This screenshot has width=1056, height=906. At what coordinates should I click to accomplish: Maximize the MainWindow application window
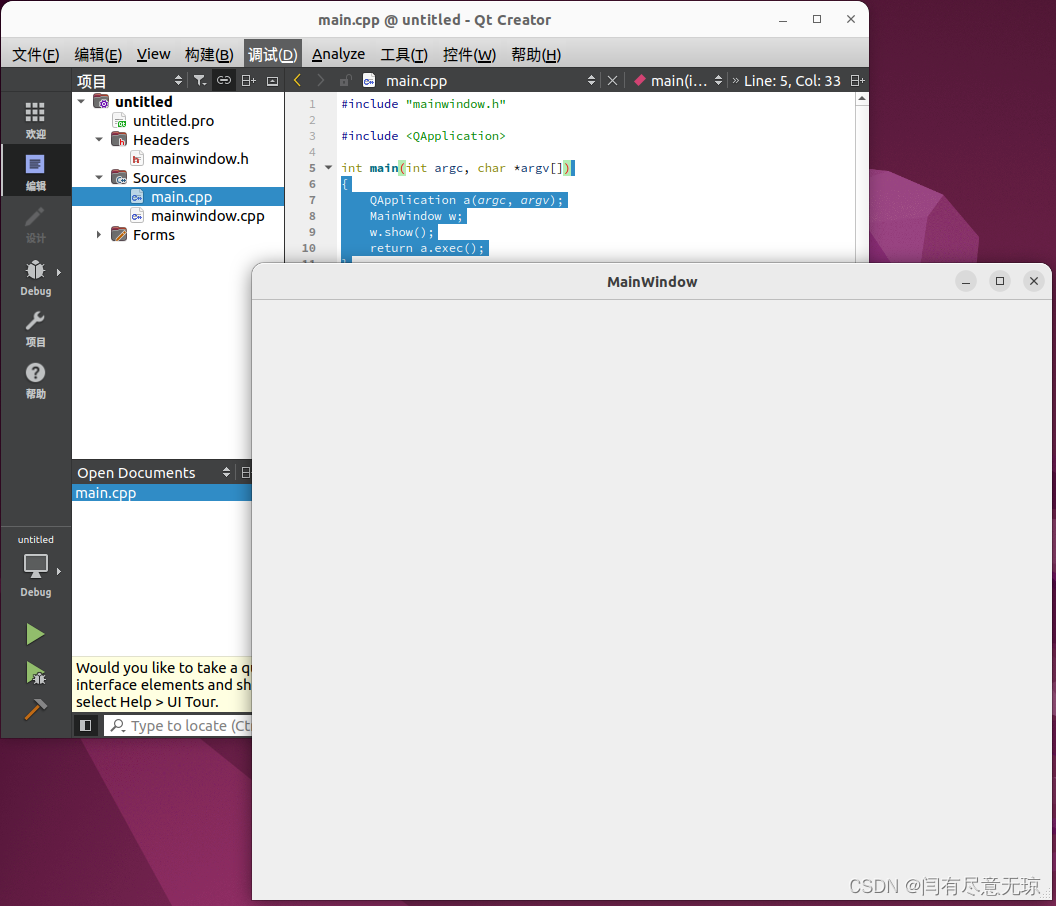1000,281
